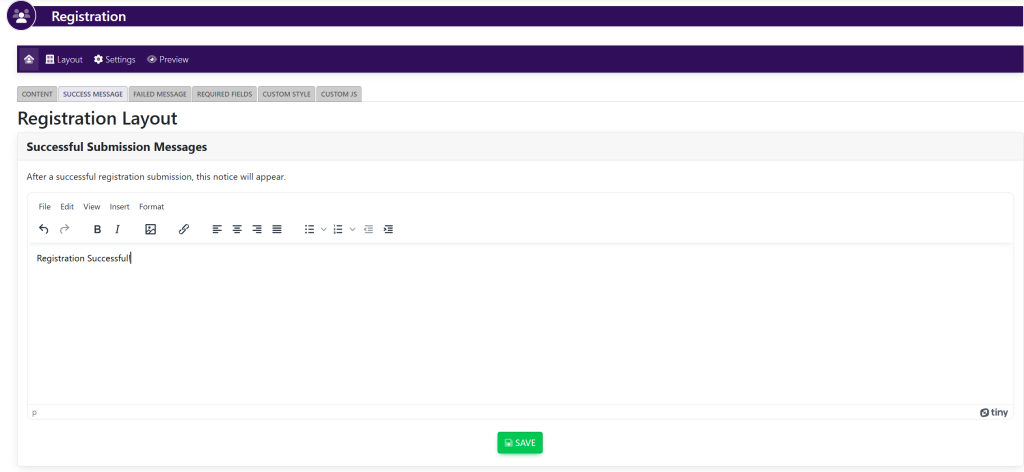1024x472 pixels.
Task: Justify the text alignment
Action: coord(277,229)
